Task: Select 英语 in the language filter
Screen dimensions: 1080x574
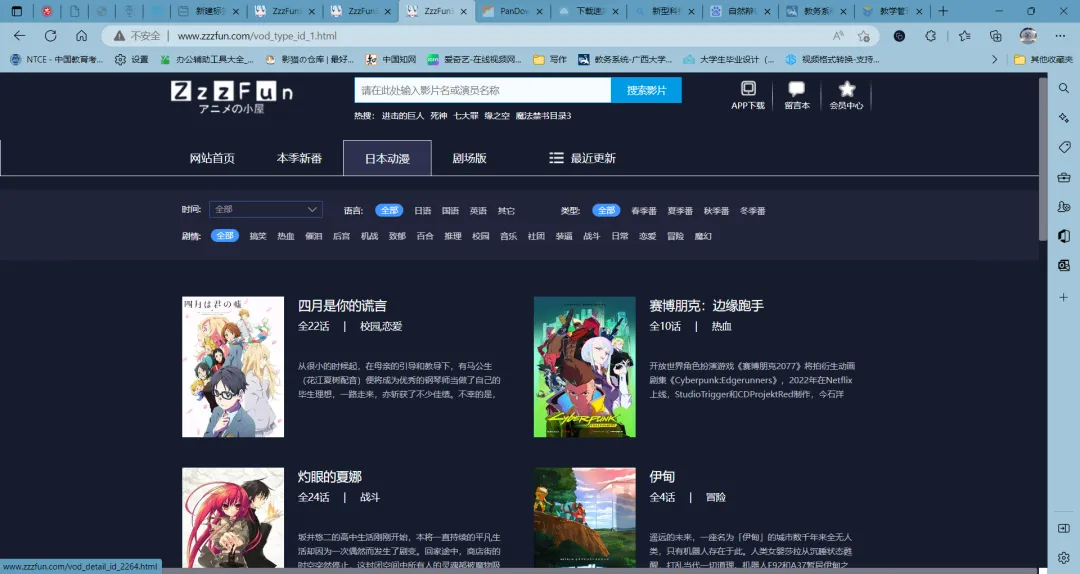Action: 478,211
